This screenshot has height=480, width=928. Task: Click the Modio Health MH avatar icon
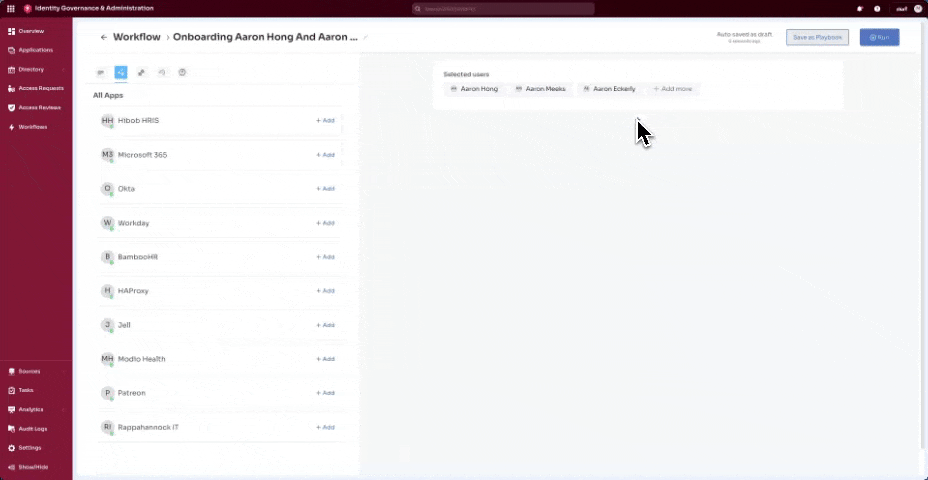click(107, 359)
